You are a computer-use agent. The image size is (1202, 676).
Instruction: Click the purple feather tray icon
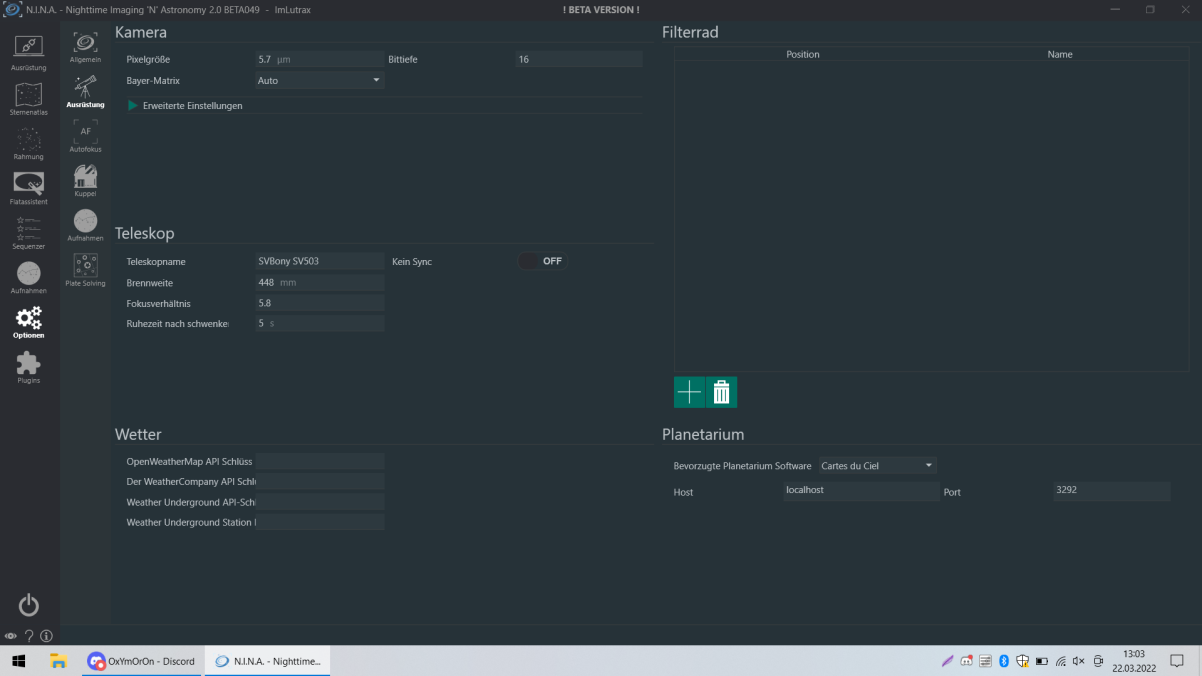[x=948, y=661]
